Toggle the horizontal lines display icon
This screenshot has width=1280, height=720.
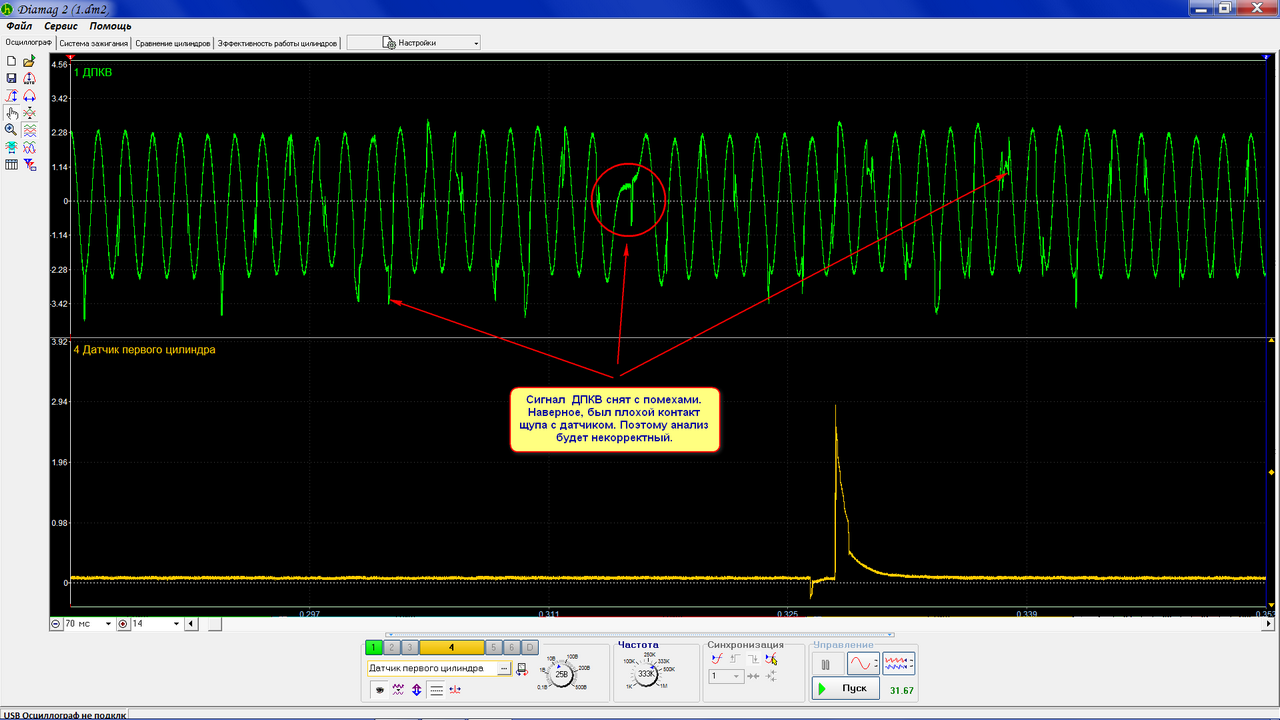(436, 689)
